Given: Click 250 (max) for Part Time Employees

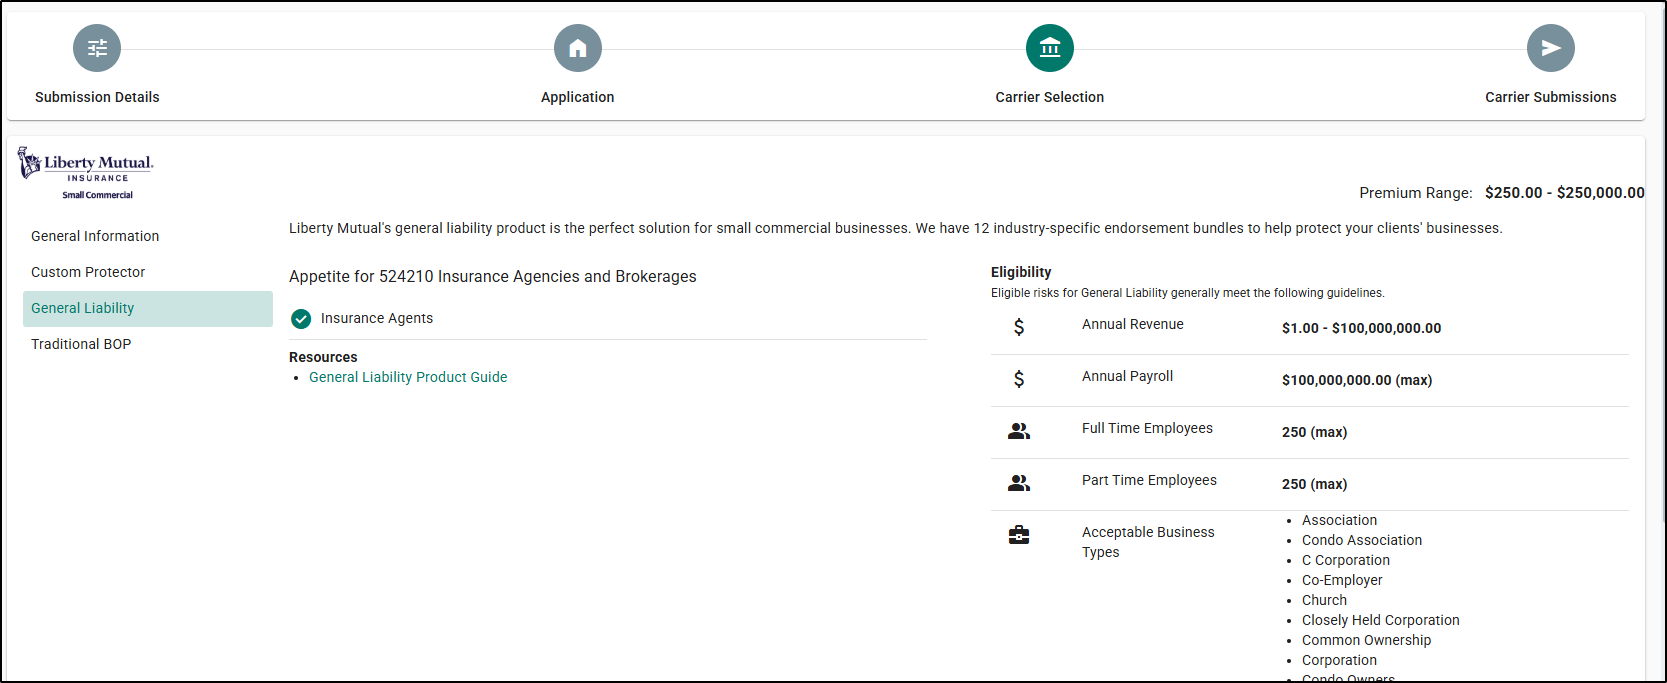Looking at the screenshot, I should tap(1315, 484).
